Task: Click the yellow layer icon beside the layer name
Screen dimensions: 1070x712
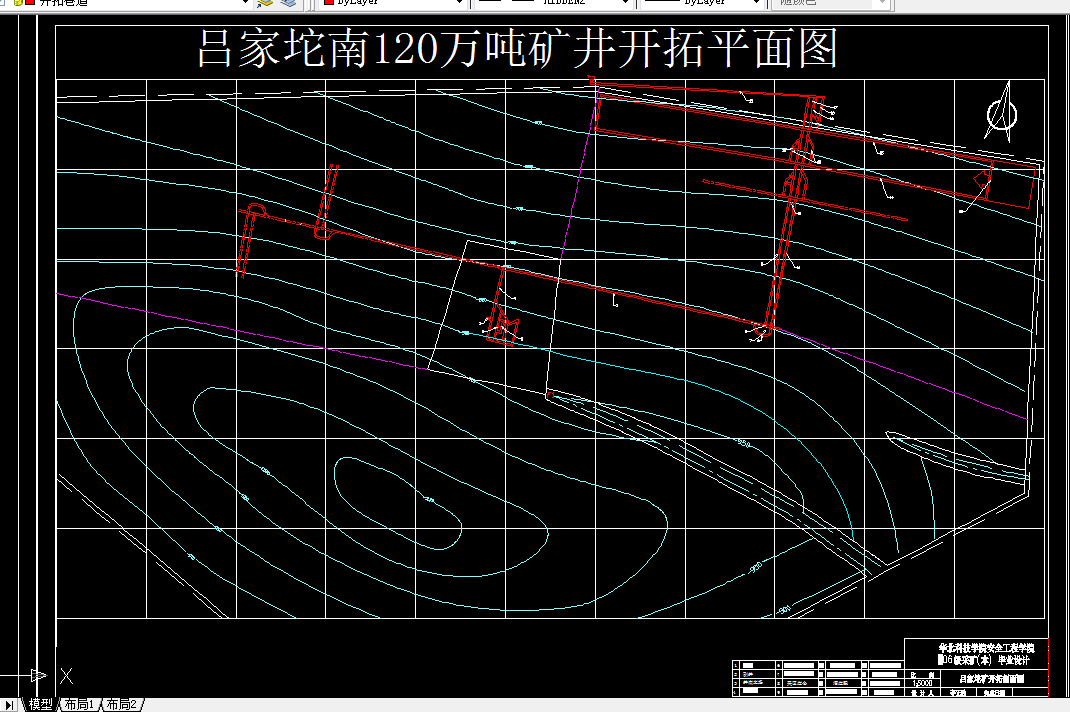Action: click(17, 4)
